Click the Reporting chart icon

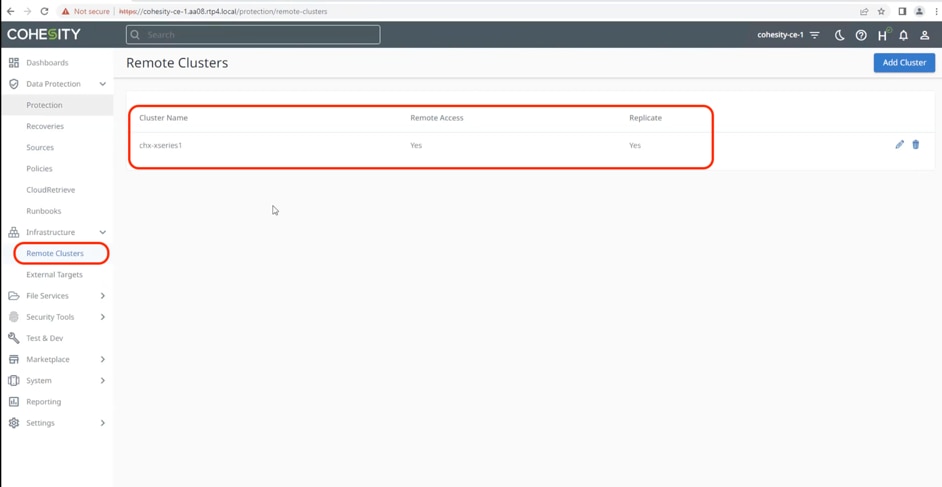14,402
